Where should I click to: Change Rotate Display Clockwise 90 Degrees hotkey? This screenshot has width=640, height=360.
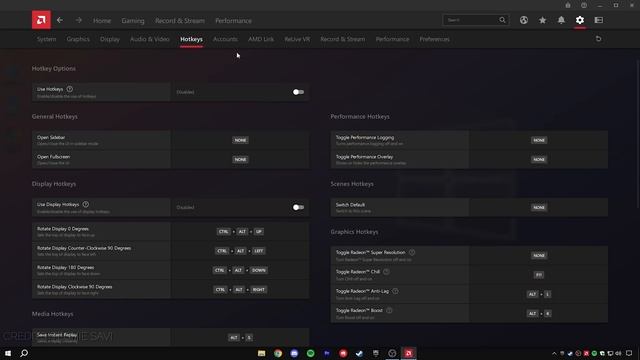240,289
